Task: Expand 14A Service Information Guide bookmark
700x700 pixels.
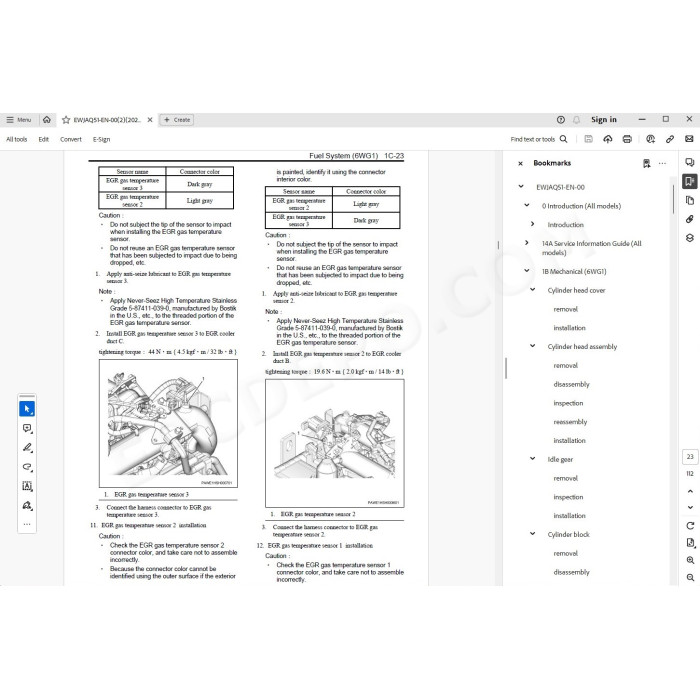Action: pos(527,242)
